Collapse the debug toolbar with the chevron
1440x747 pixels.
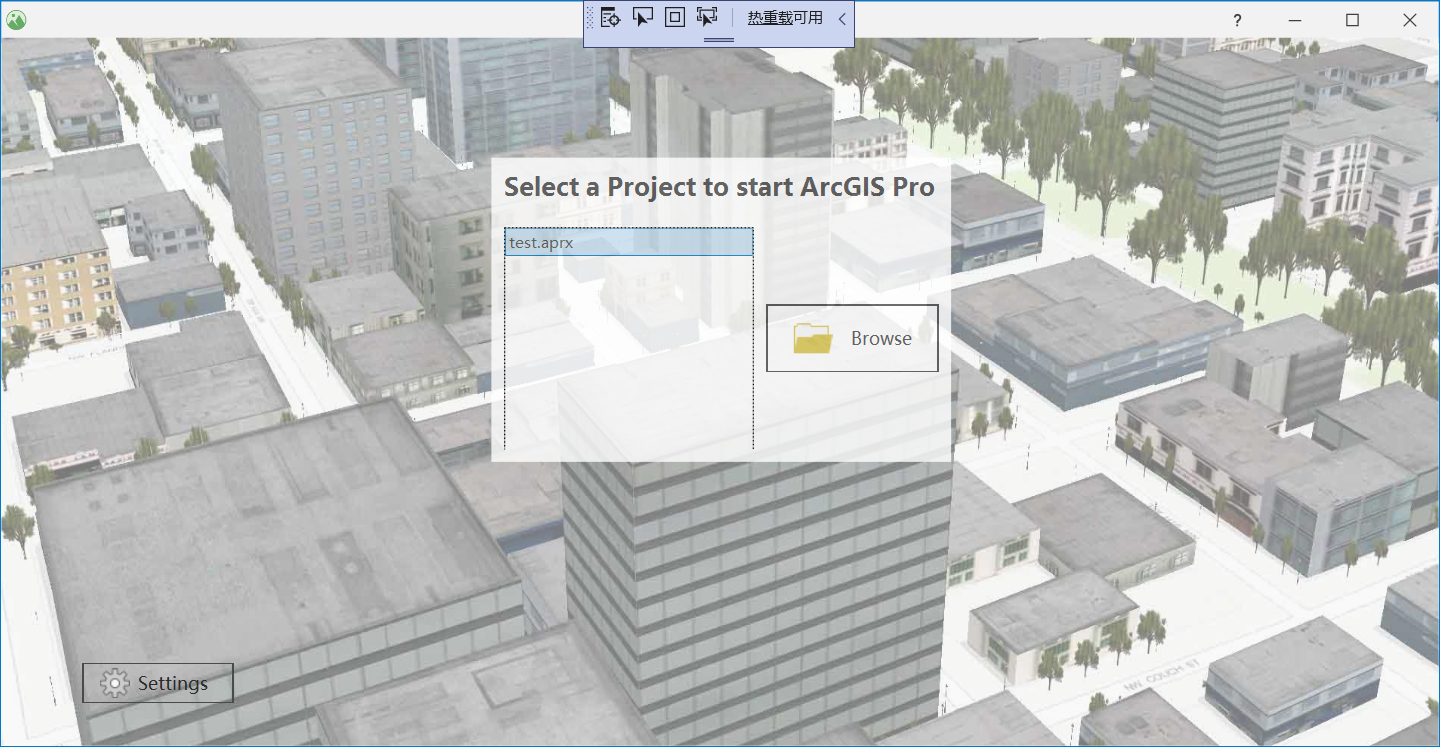841,18
